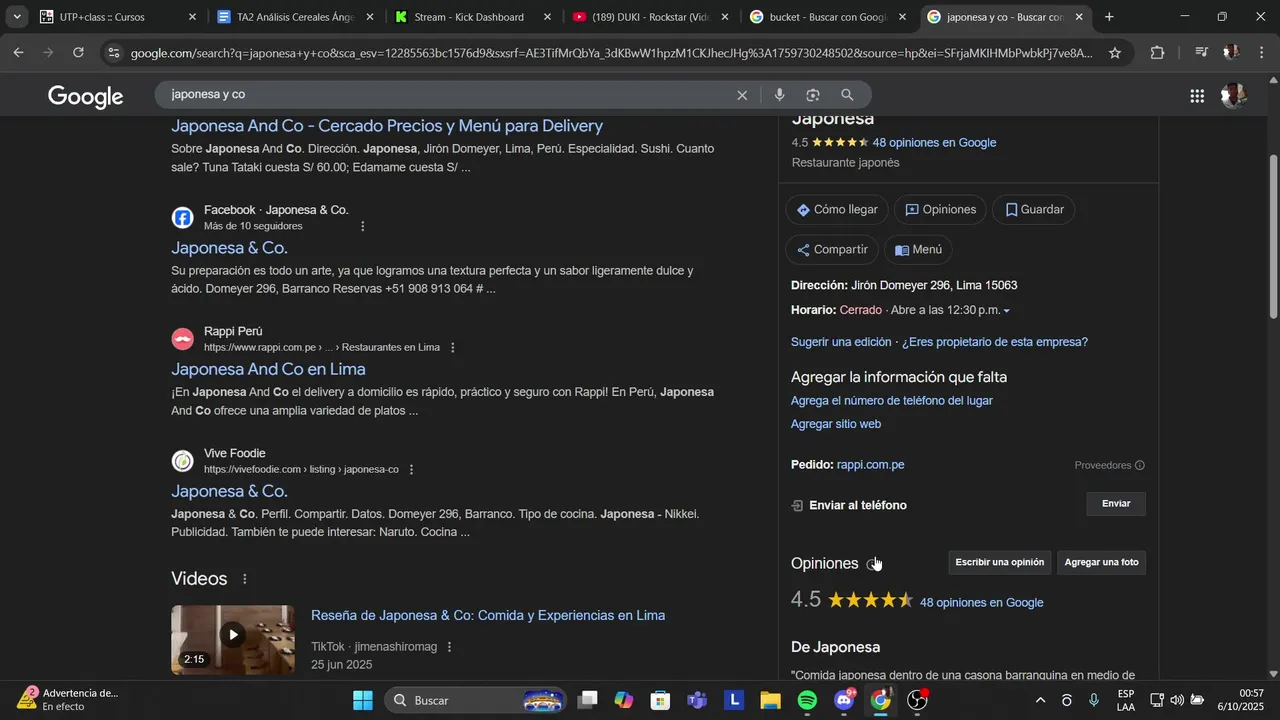Viewport: 1280px width, 720px height.
Task: Go to Google homepage via logo
Action: (x=86, y=97)
